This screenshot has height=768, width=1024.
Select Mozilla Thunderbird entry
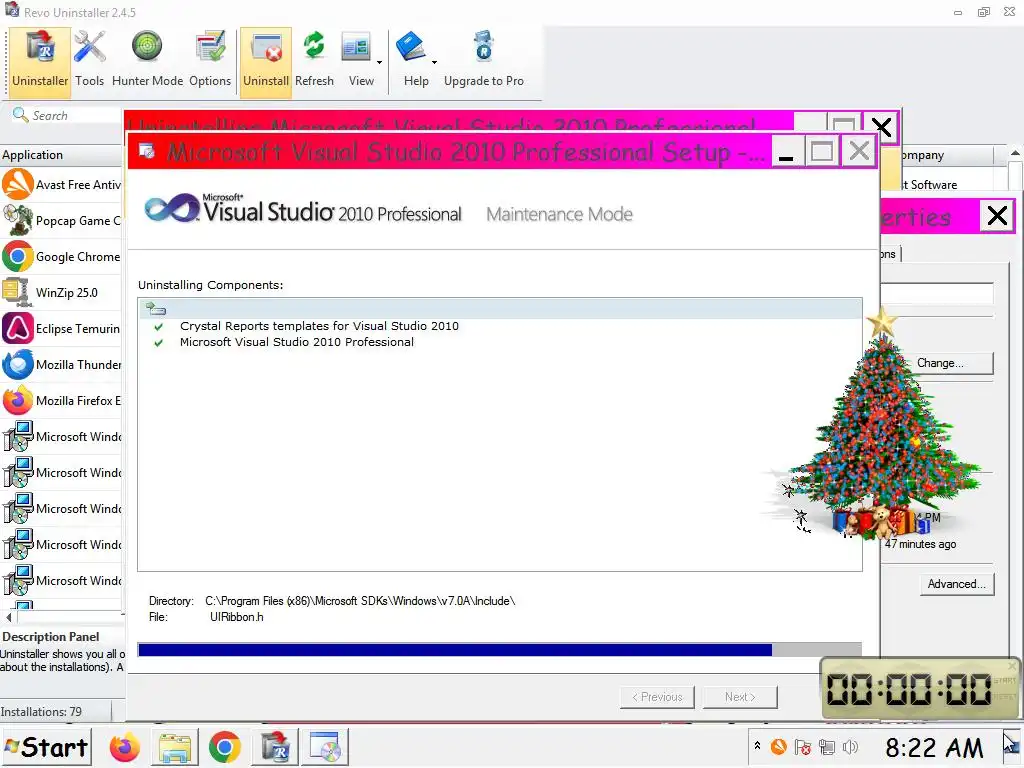pos(61,364)
